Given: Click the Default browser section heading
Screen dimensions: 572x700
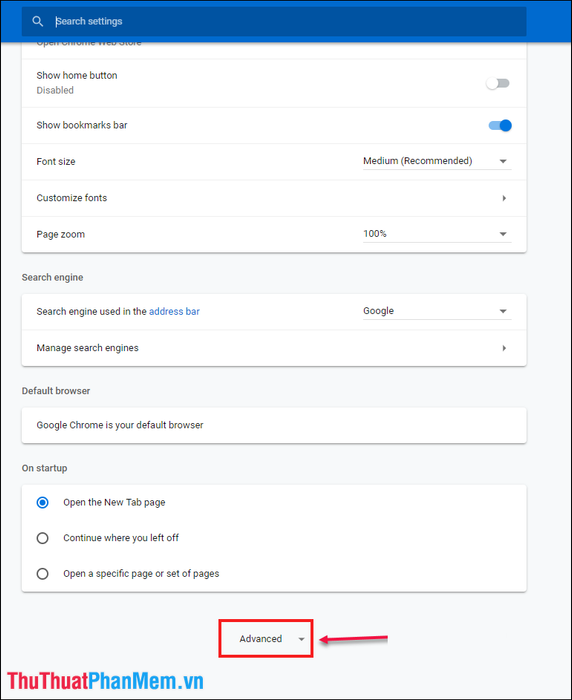Looking at the screenshot, I should click(x=56, y=391).
